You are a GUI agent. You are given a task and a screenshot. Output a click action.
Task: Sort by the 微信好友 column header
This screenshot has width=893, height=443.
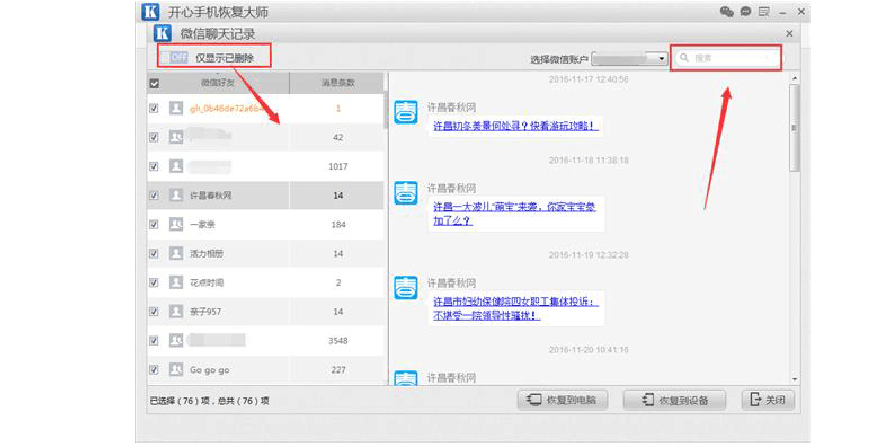pyautogui.click(x=218, y=83)
